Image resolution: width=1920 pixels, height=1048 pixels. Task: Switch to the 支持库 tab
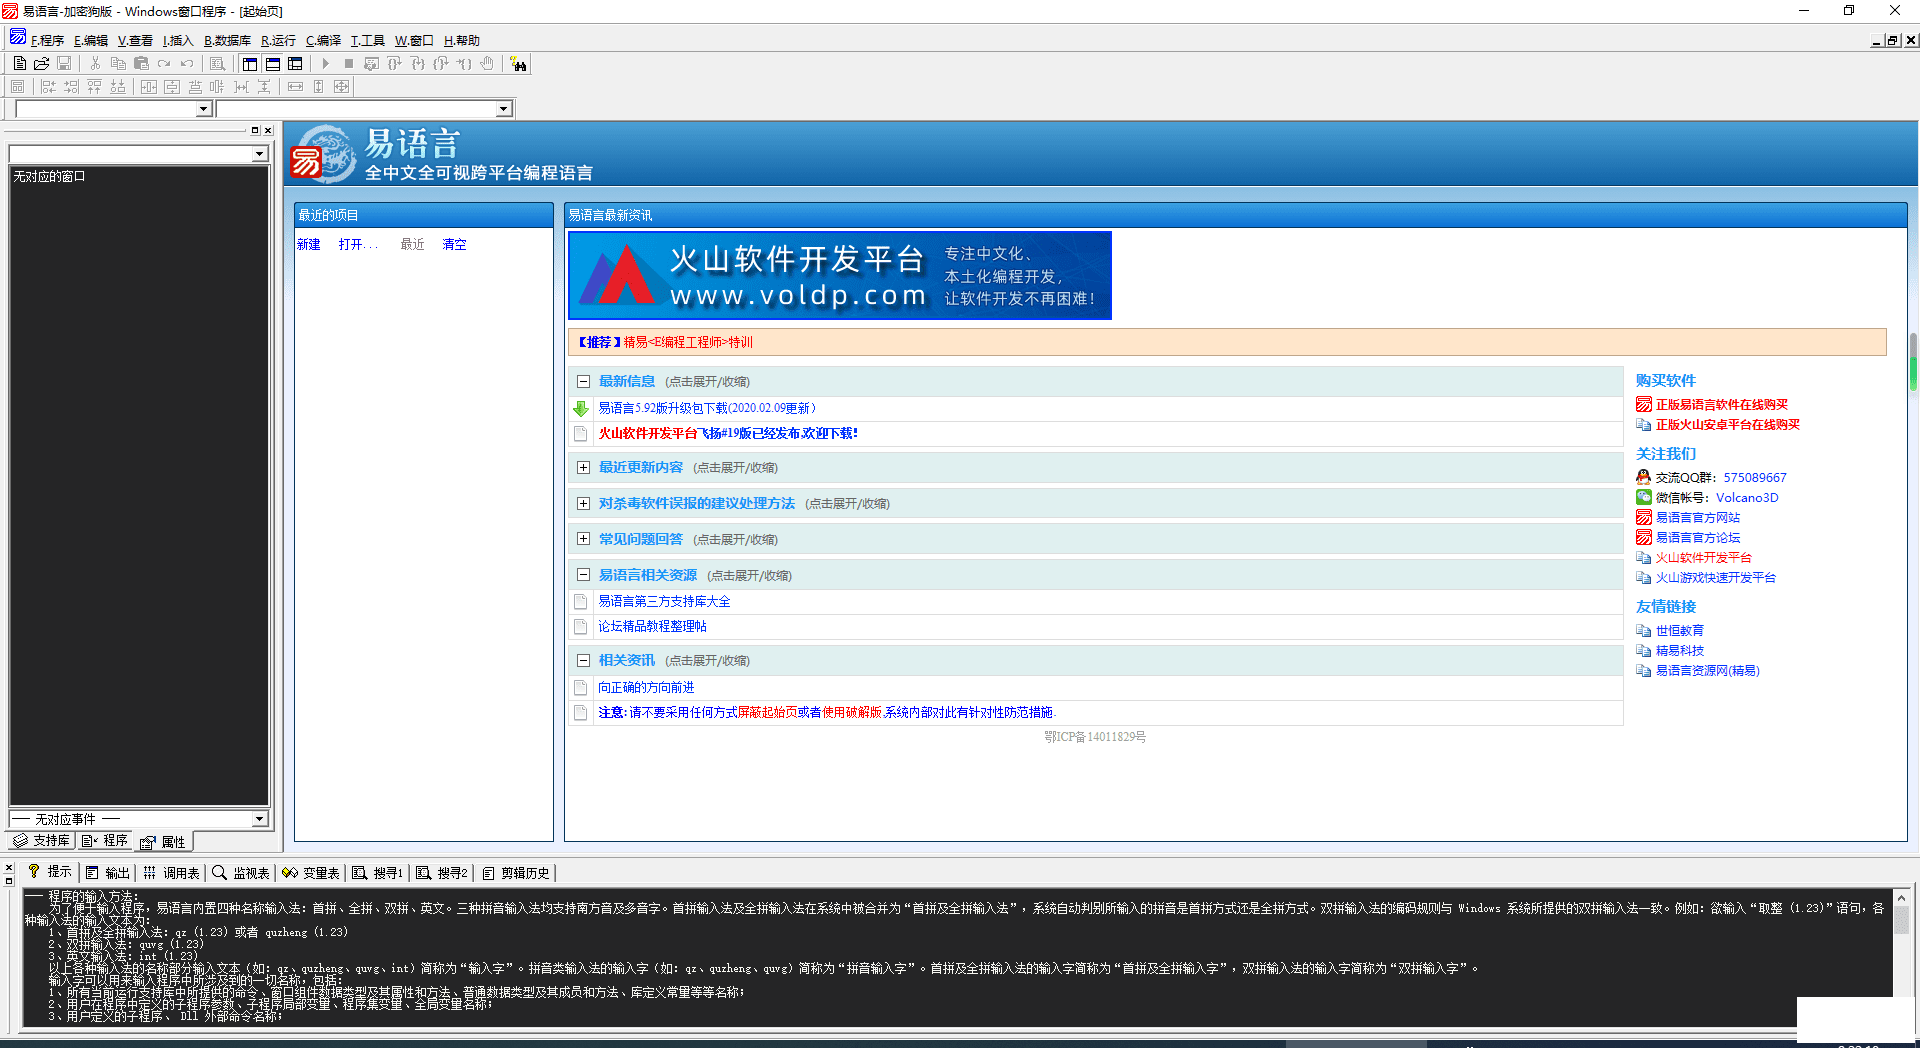pos(41,841)
